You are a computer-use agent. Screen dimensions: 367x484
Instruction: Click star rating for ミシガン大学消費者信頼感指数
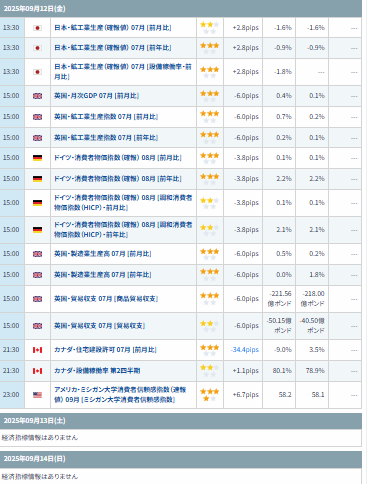click(x=210, y=395)
